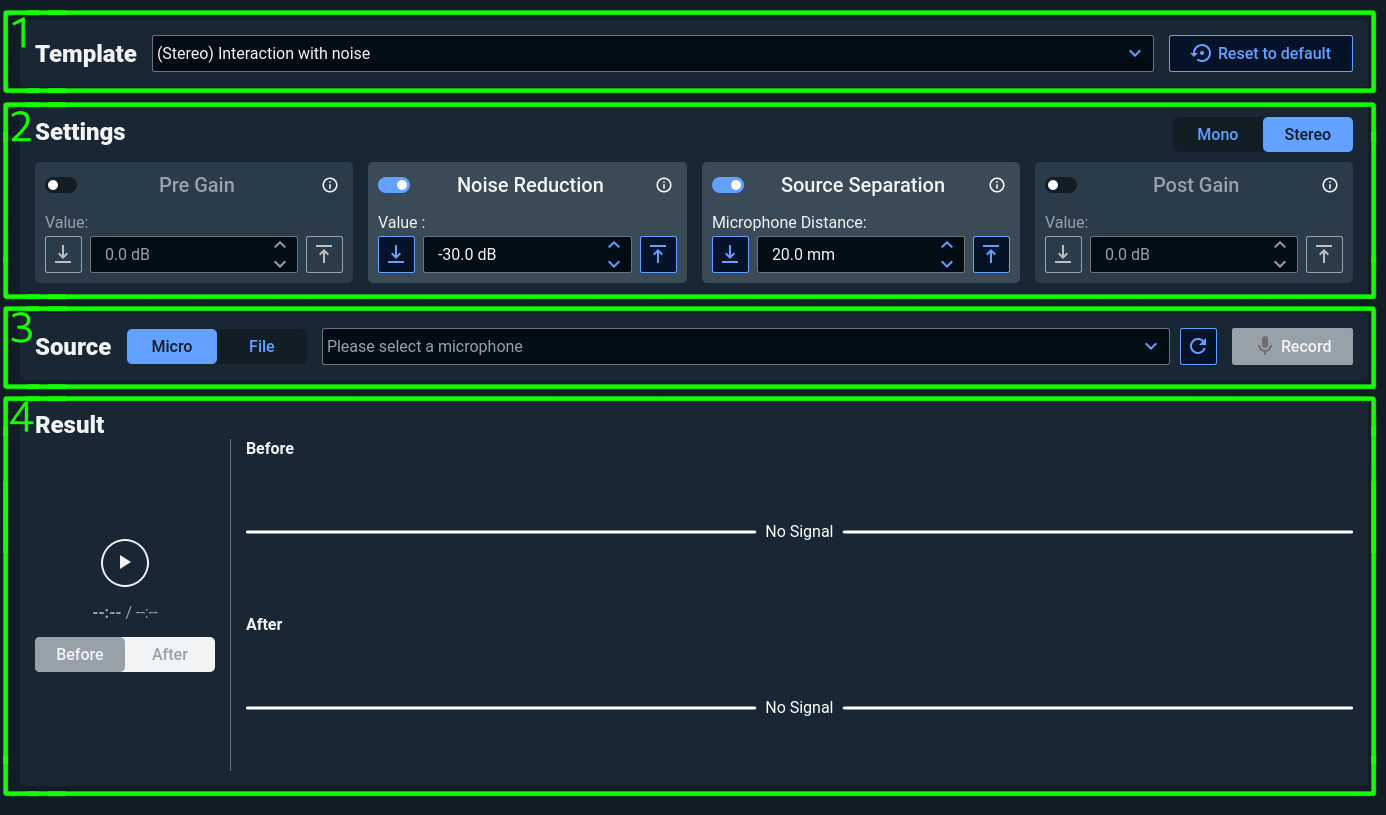Refresh the microphone list
This screenshot has width=1386, height=815.
point(1198,346)
